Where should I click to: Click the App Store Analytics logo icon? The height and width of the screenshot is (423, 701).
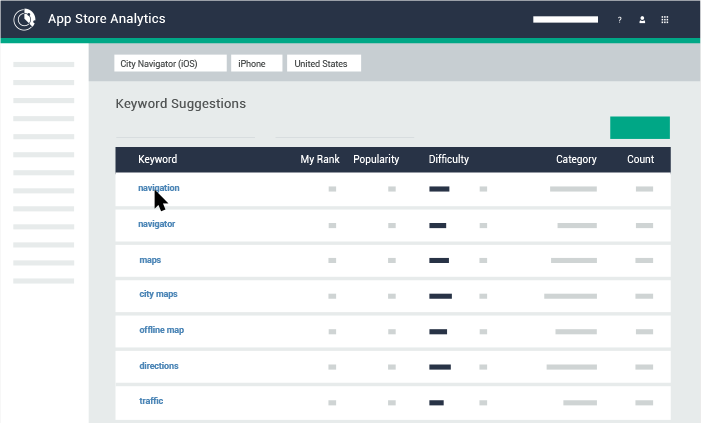coord(24,19)
